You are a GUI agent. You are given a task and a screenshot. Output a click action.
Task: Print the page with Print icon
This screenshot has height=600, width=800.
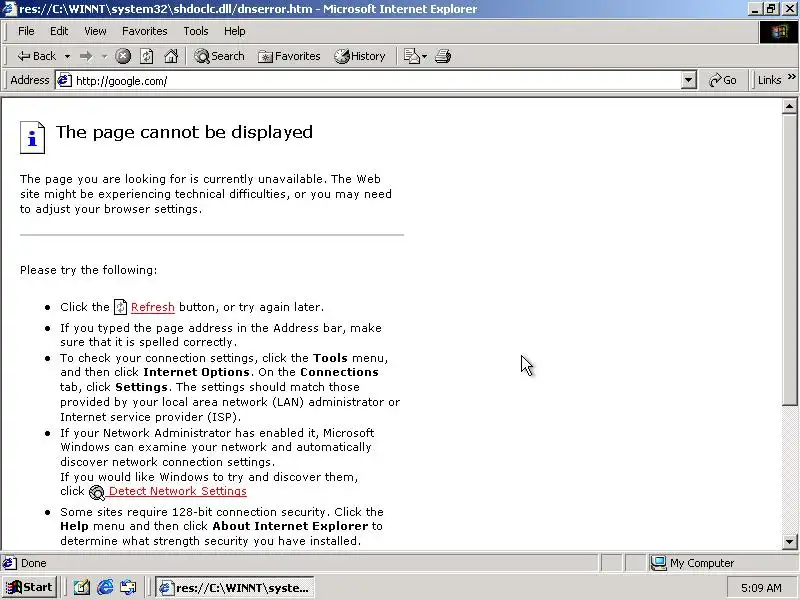coord(443,56)
